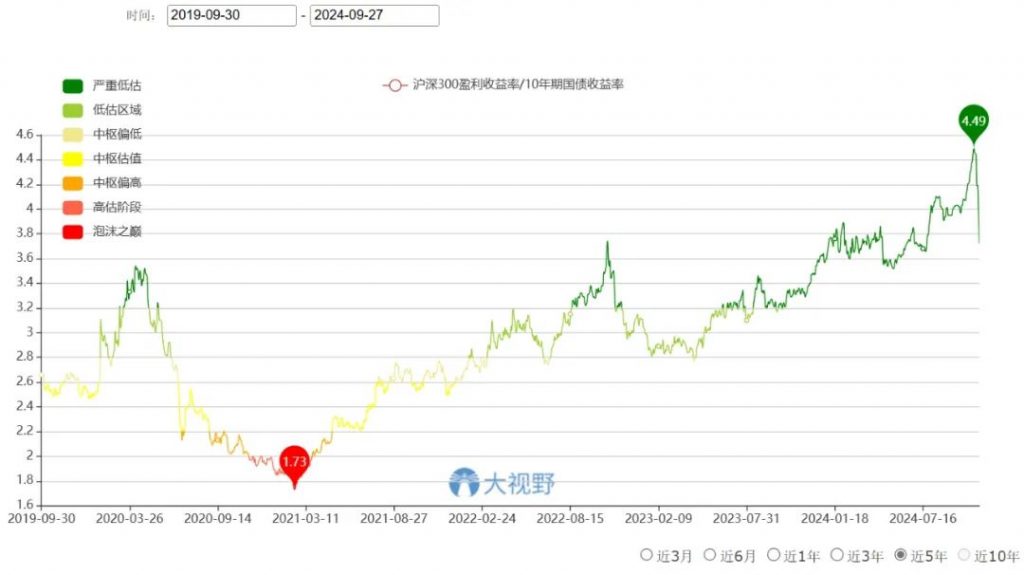Switch to the 近3年 range option

click(x=837, y=555)
